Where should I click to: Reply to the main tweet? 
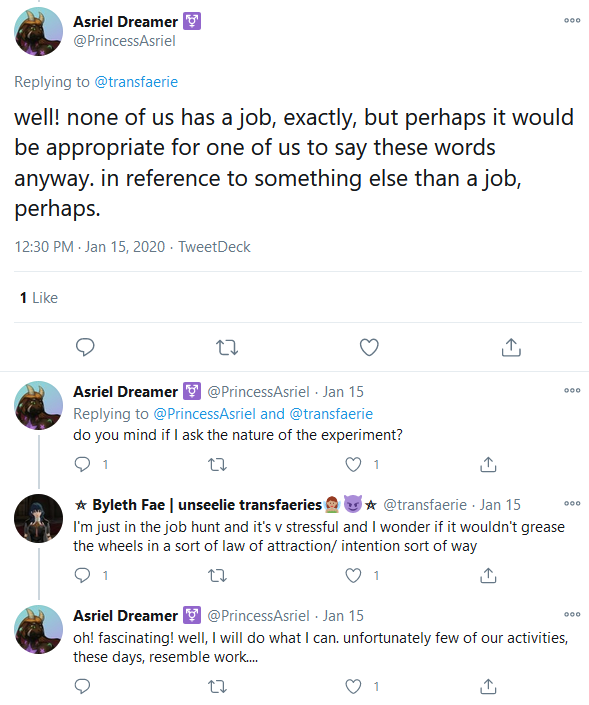85,347
